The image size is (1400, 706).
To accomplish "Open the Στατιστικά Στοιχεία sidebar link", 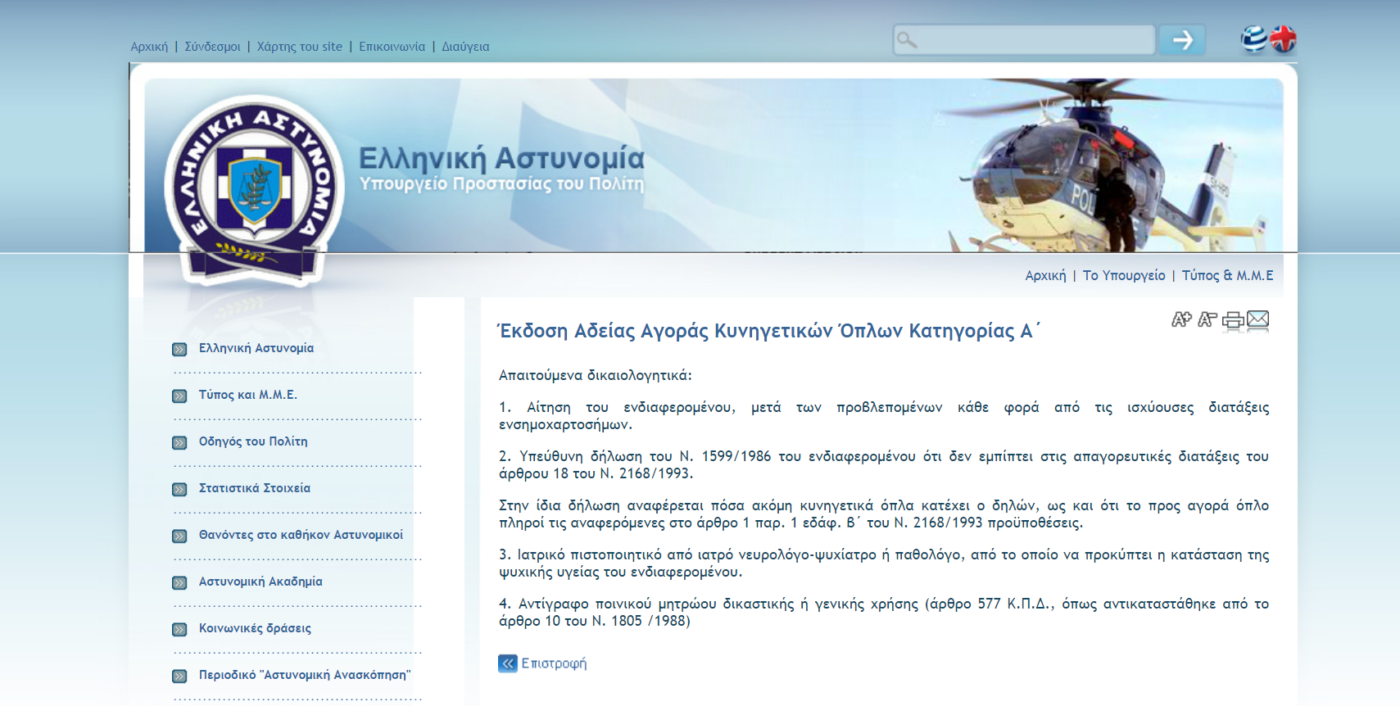I will point(254,488).
